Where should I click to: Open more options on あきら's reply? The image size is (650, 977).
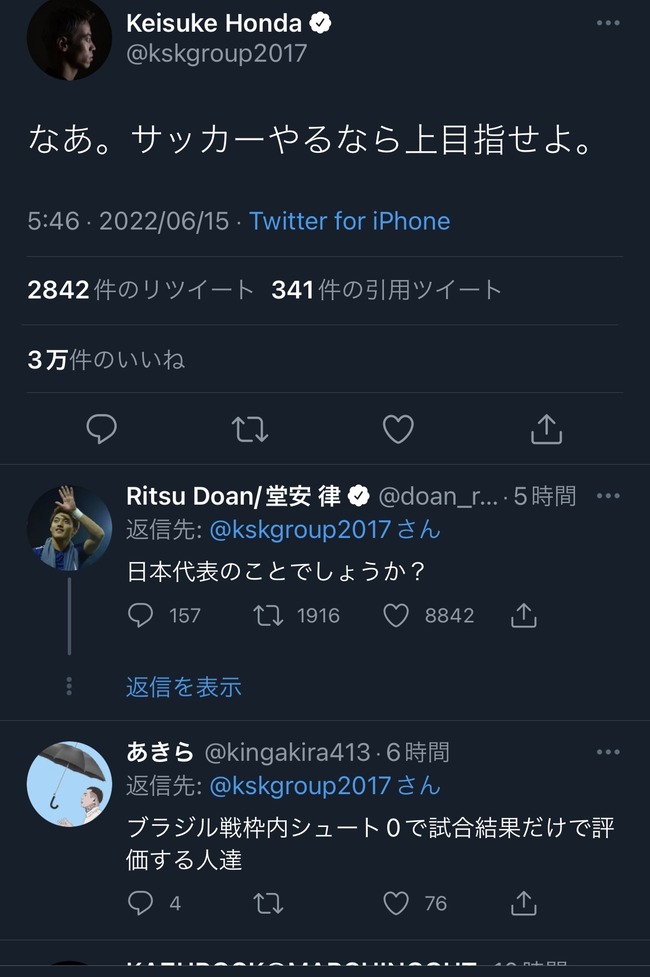tap(607, 752)
